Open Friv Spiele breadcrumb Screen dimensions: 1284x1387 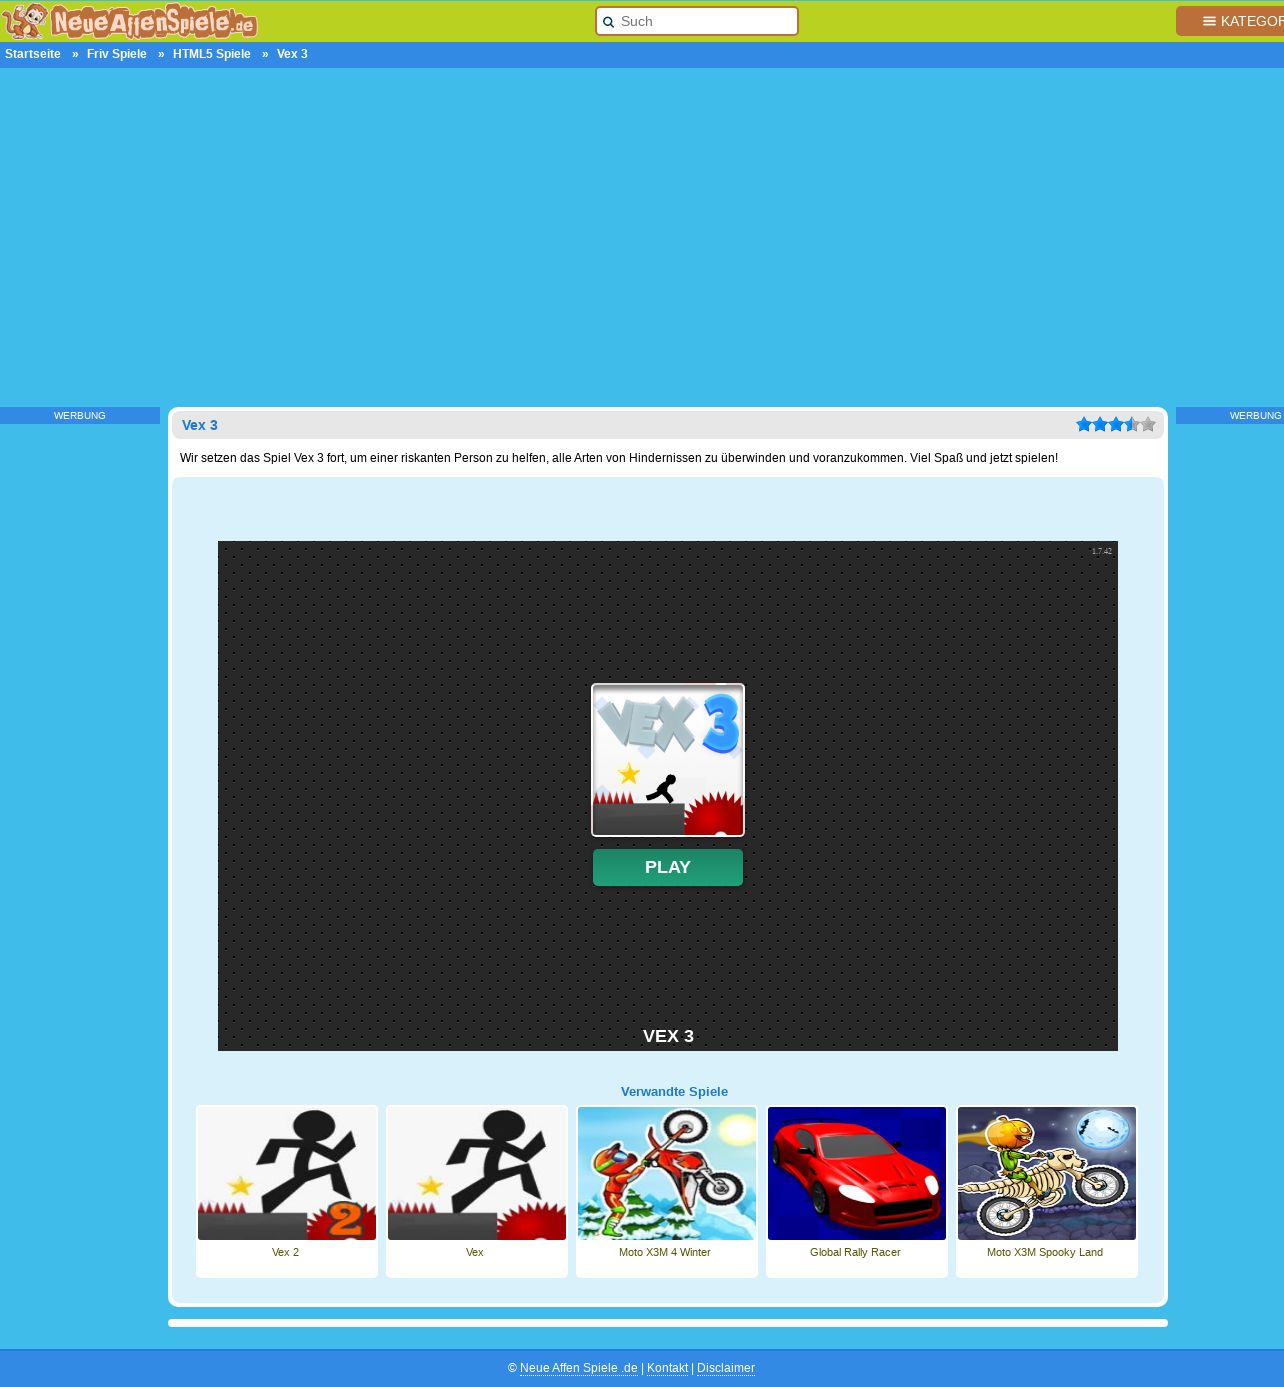[x=117, y=54]
